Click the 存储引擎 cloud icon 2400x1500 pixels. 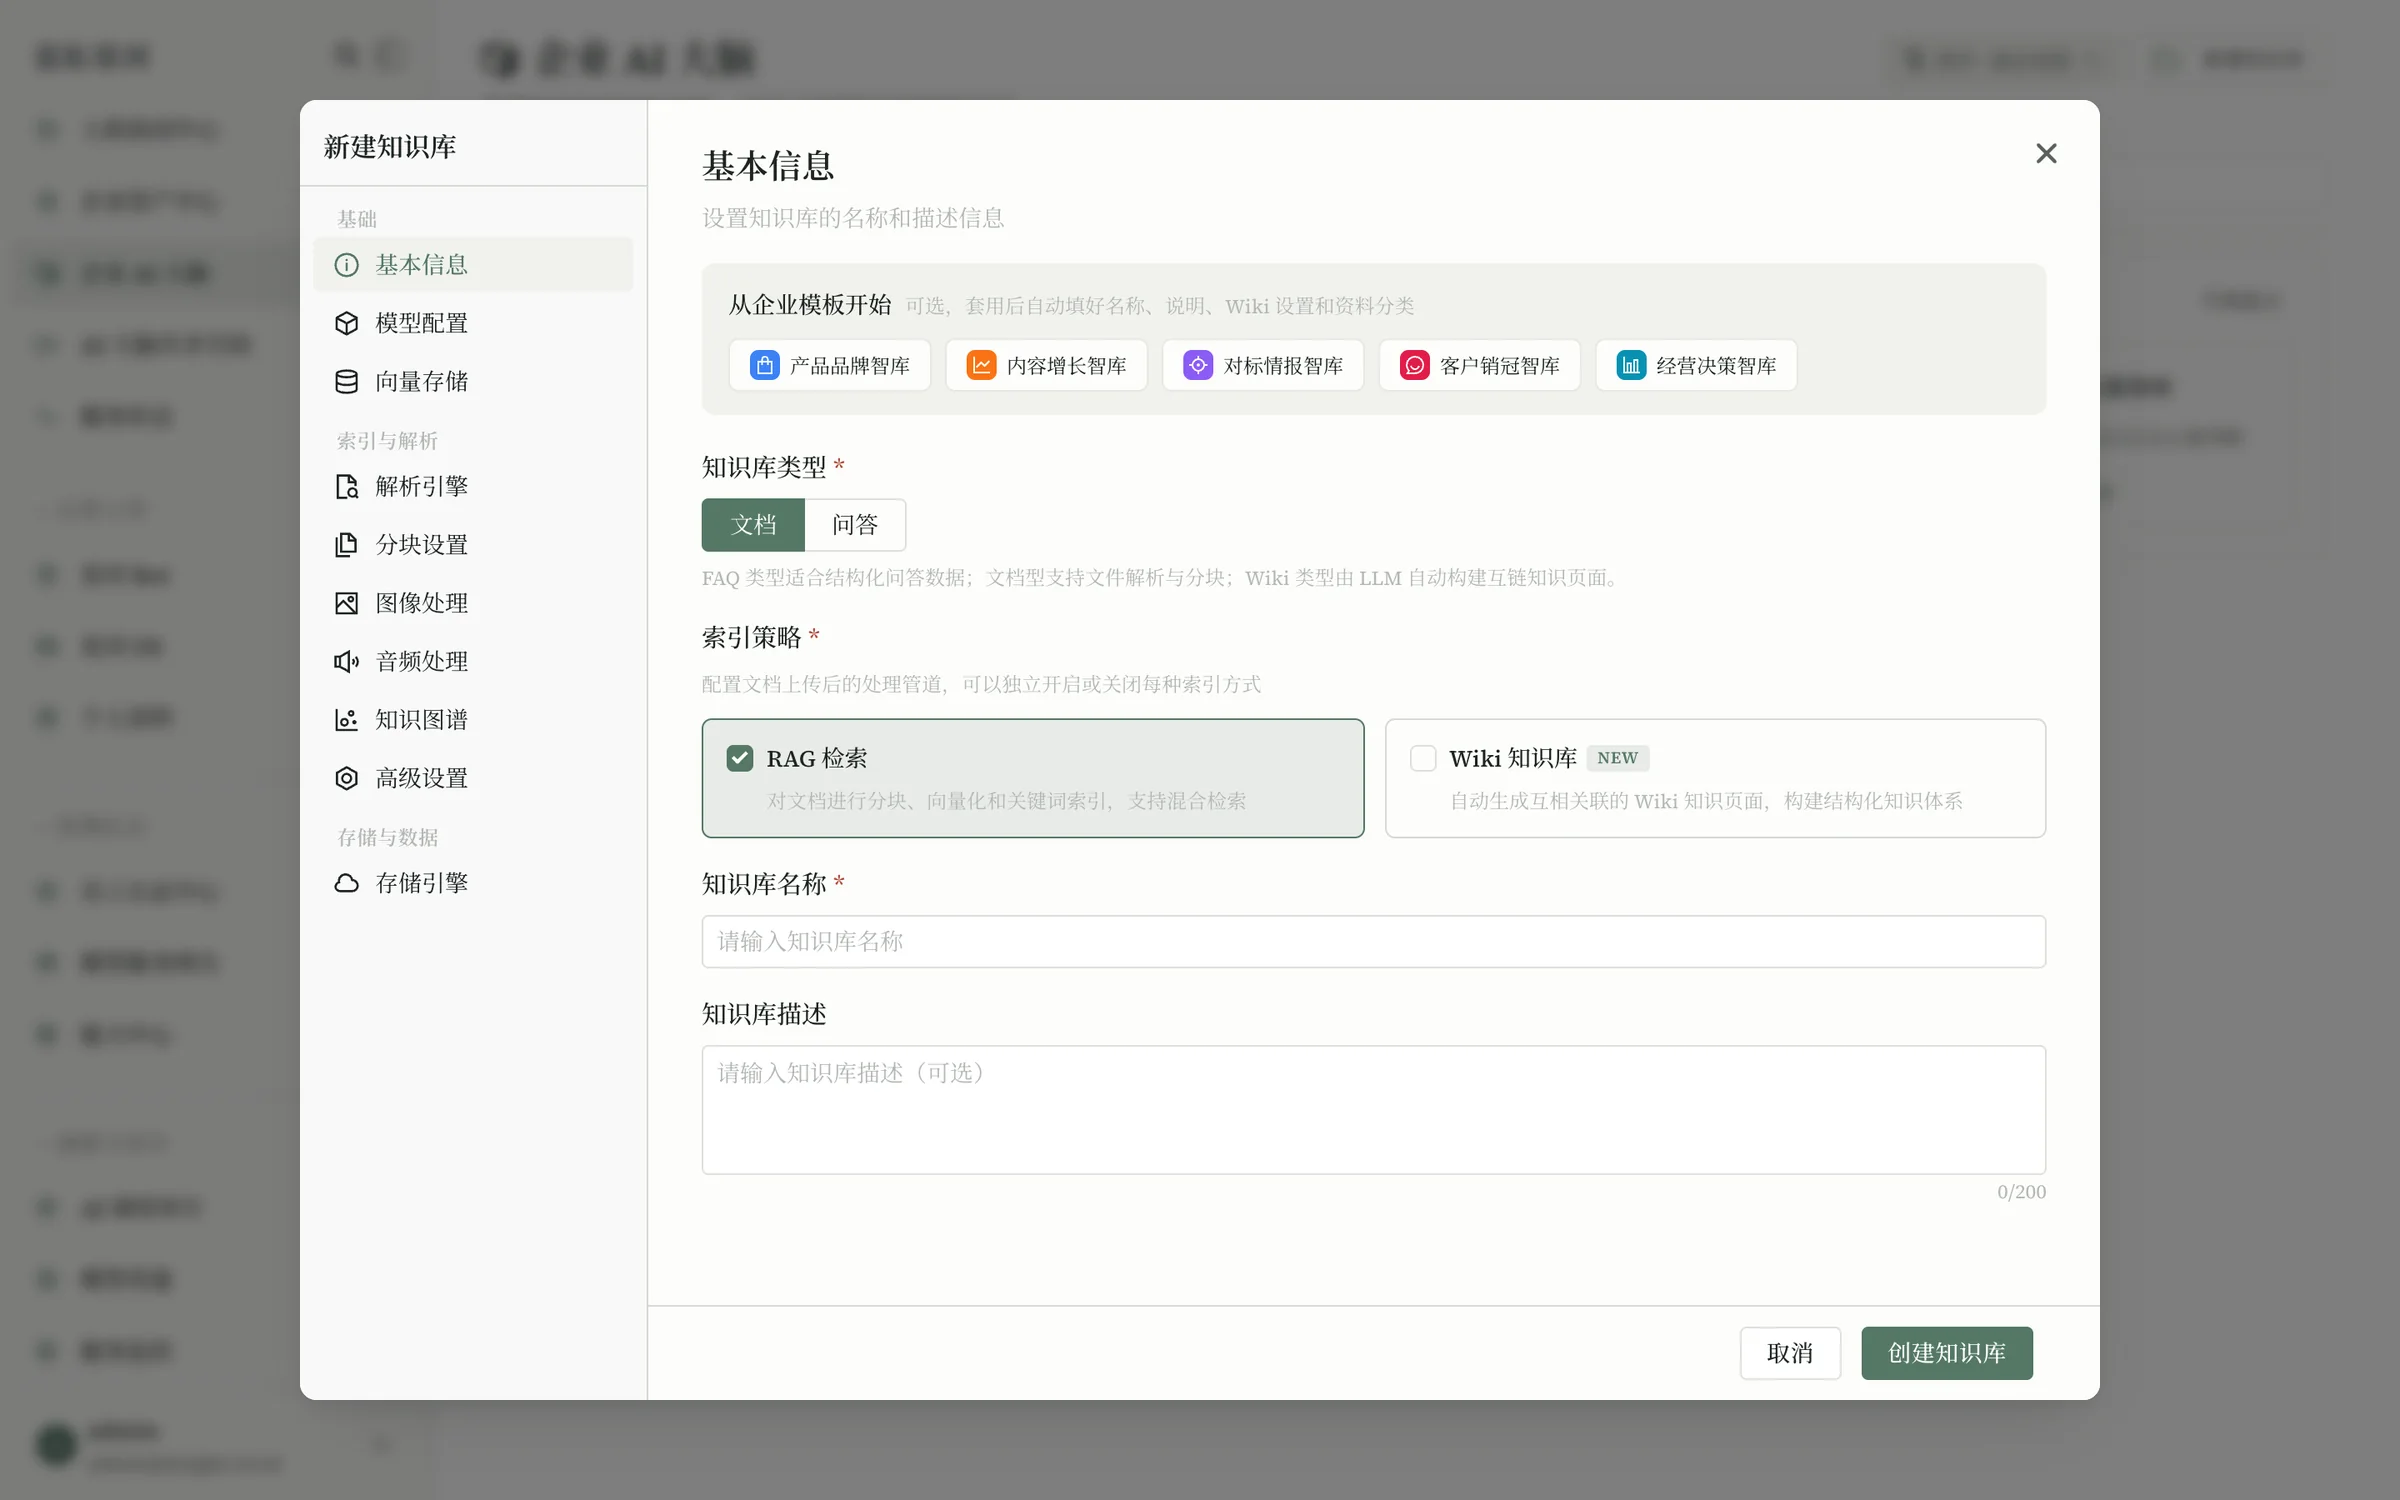[x=346, y=883]
